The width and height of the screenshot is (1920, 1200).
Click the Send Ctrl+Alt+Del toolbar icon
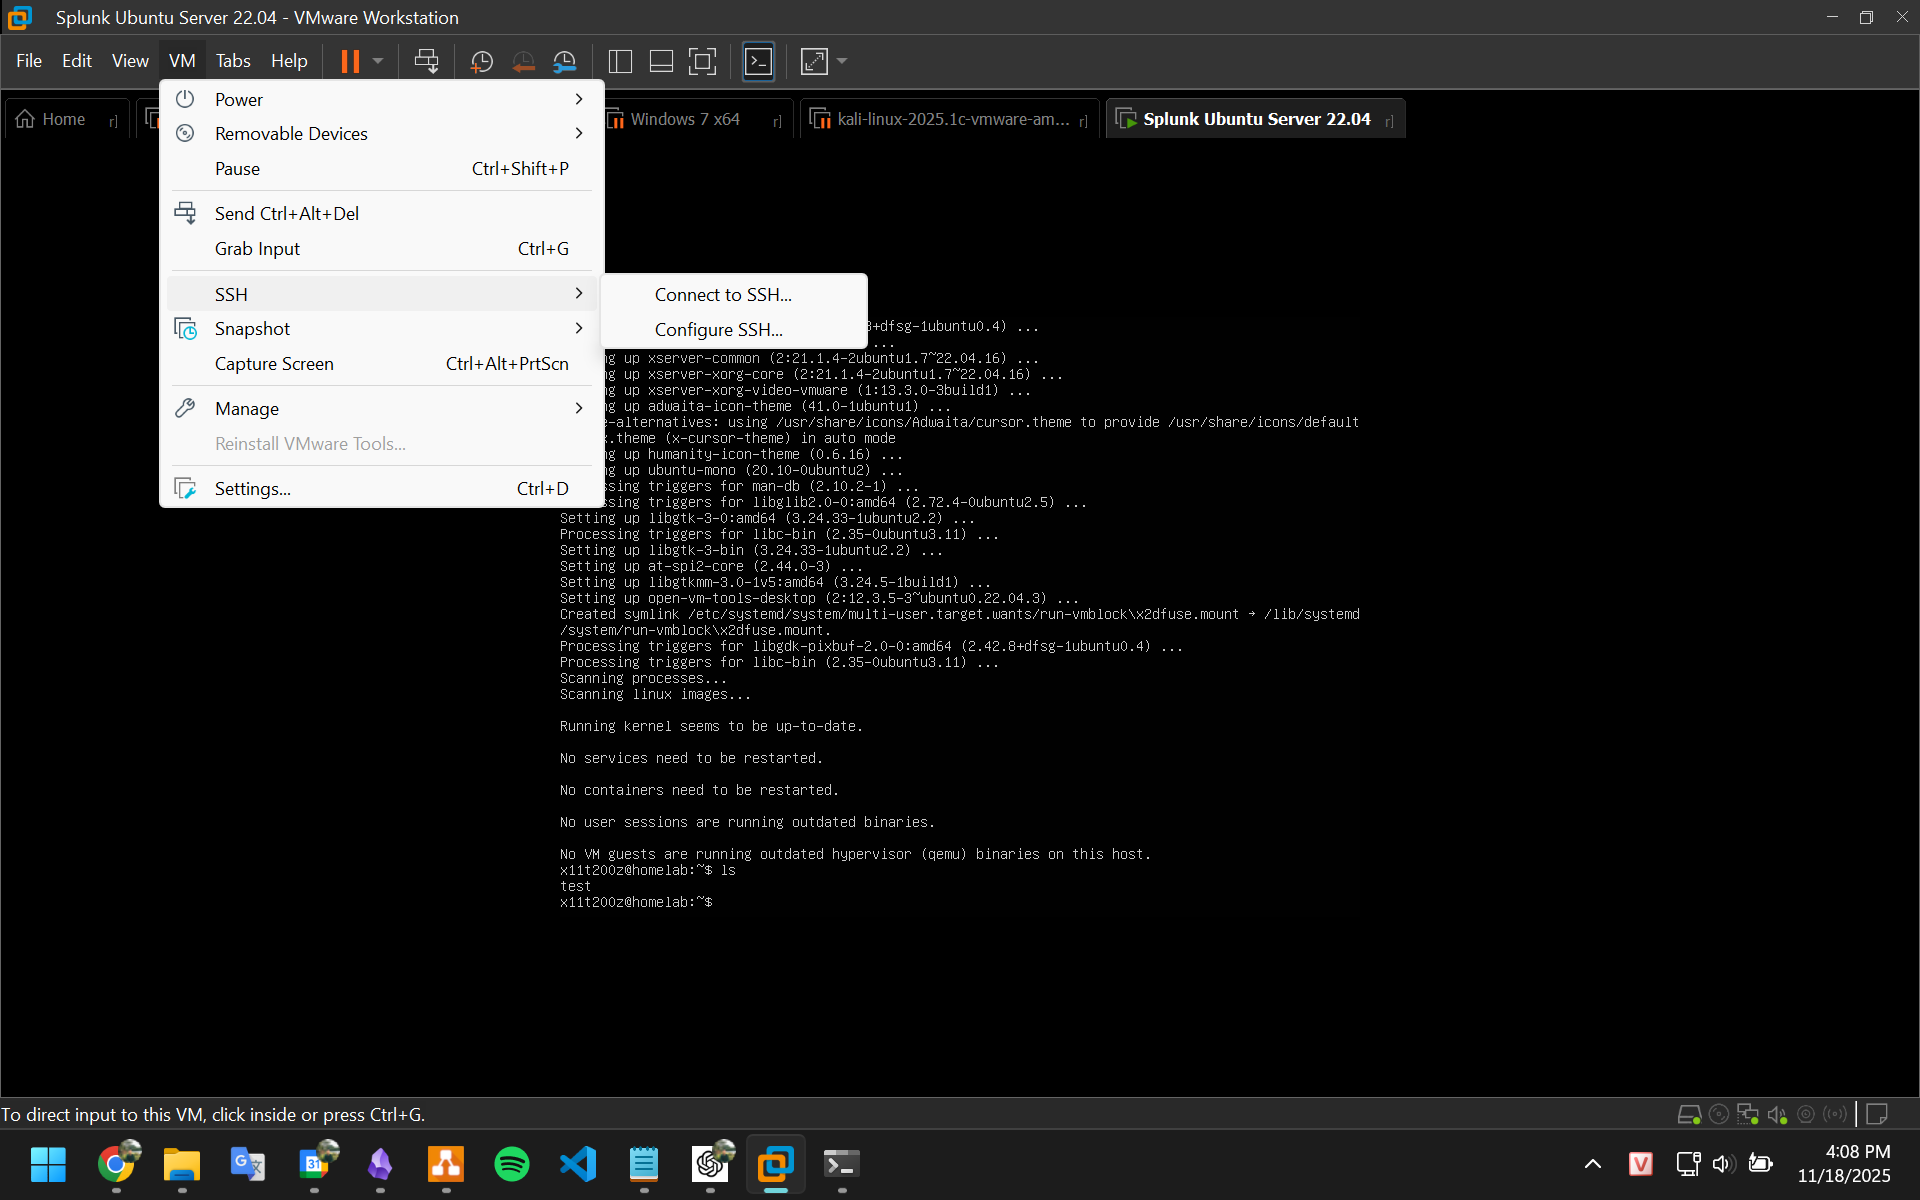(x=426, y=61)
